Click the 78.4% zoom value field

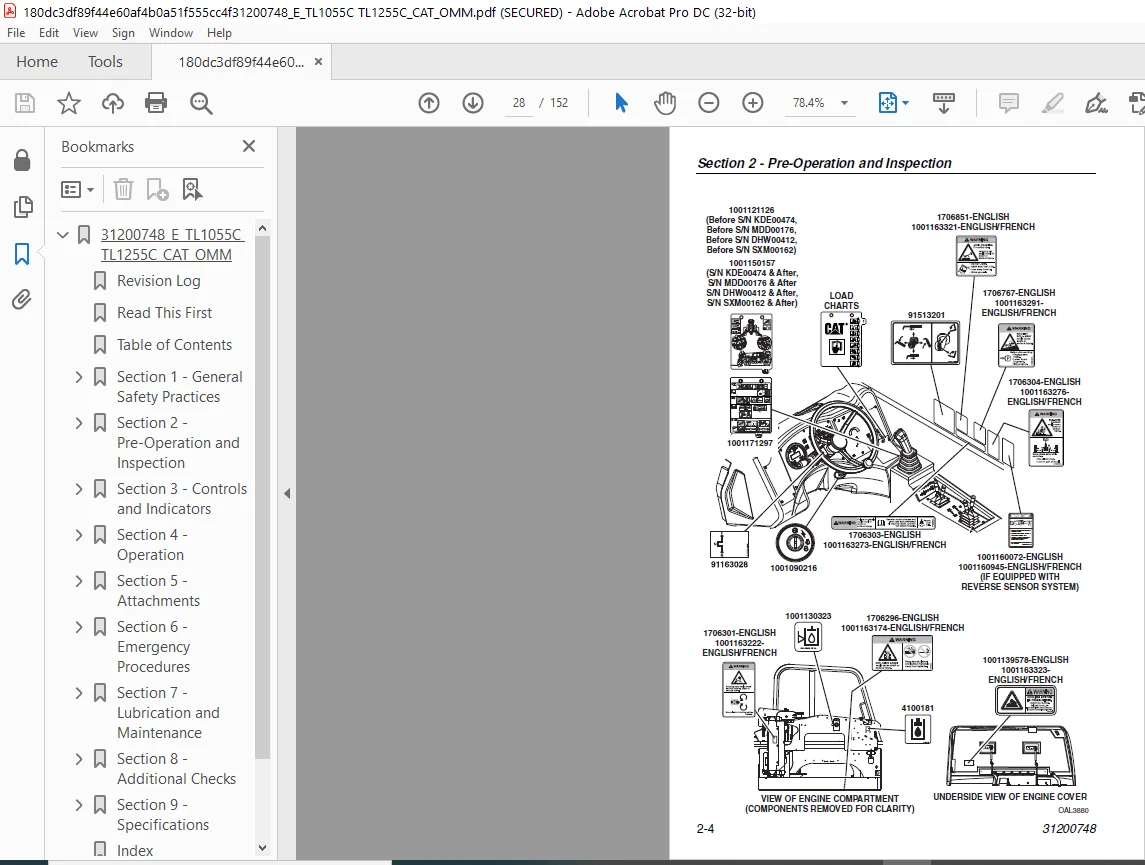pos(808,103)
